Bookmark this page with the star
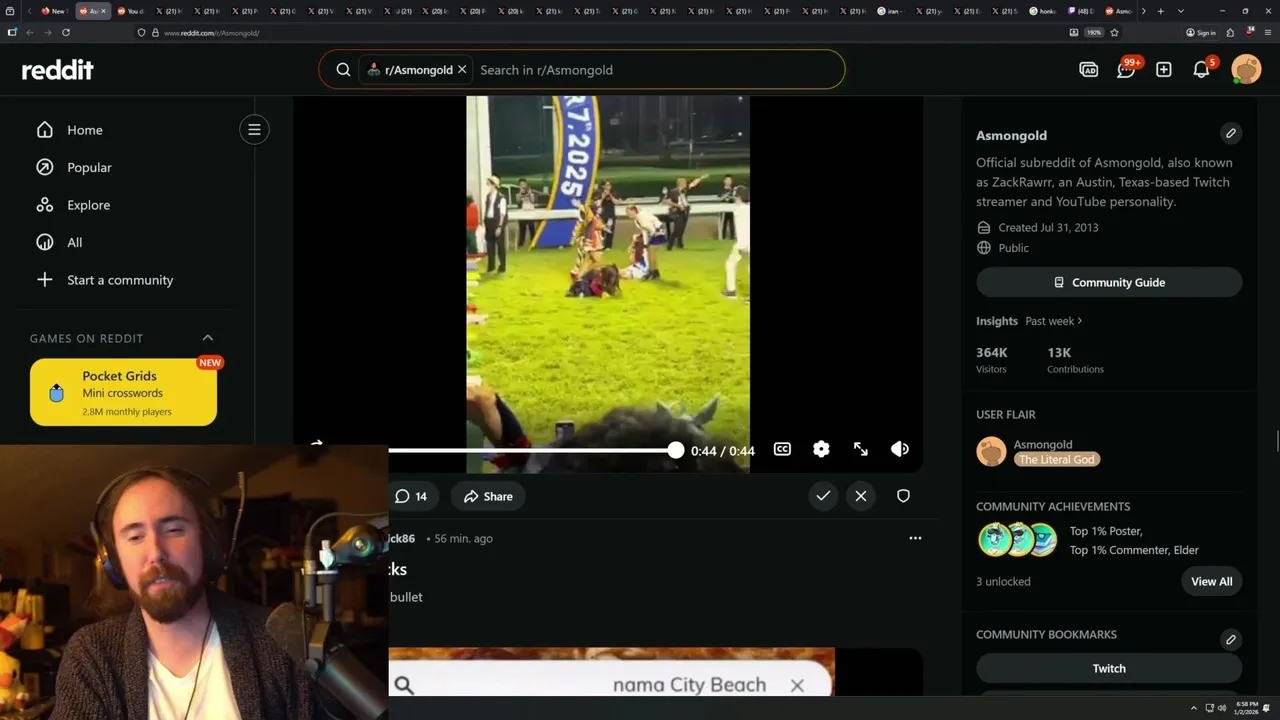Screen dimensions: 1280x720 [1114, 32]
